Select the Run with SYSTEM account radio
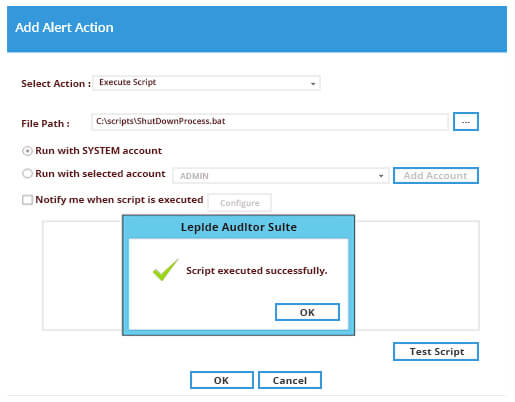 click(x=27, y=151)
